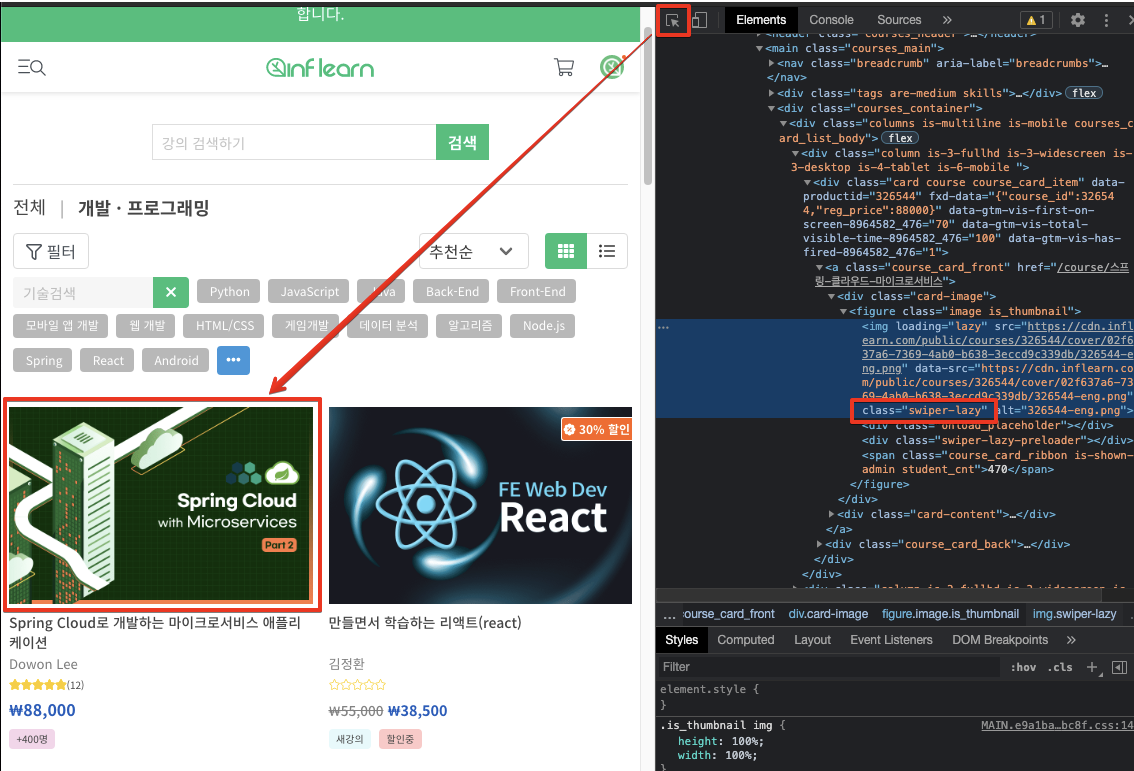
Task: Toggle :hov element state panel
Action: (x=1023, y=667)
